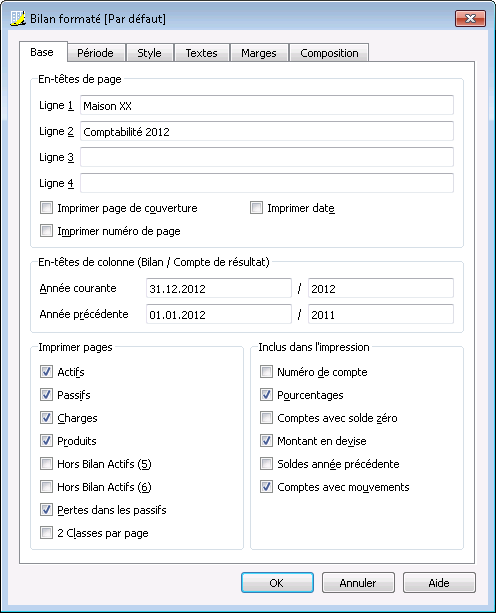This screenshot has width=496, height=613.
Task: Check Imprimer numéro de page
Action: (x=47, y=231)
